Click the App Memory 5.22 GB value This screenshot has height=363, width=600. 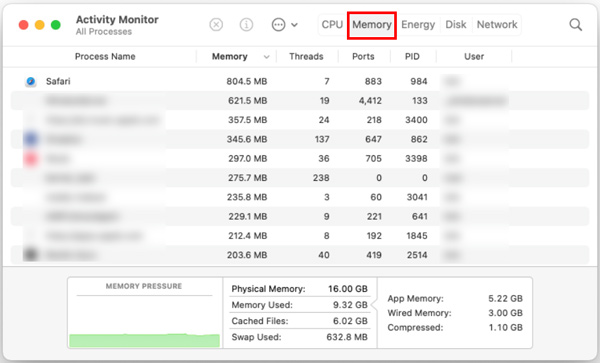pyautogui.click(x=505, y=298)
